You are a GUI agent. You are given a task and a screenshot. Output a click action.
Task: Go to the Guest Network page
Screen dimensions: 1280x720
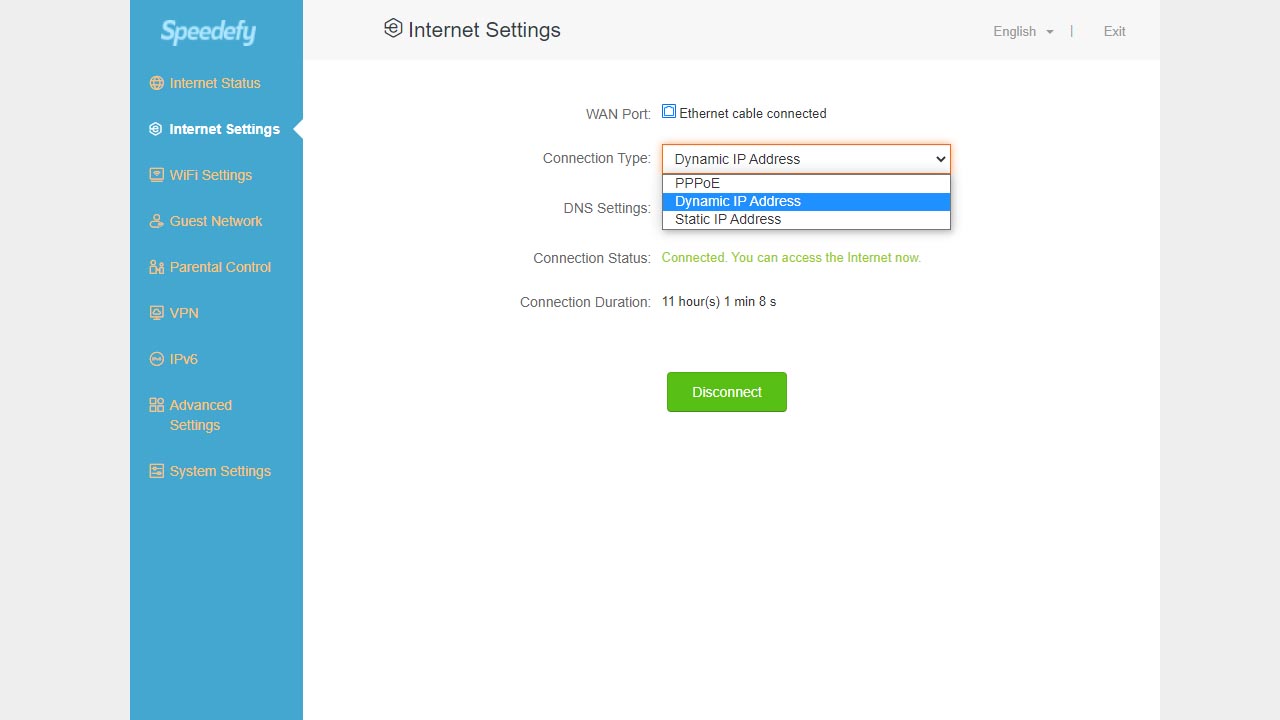tap(215, 221)
